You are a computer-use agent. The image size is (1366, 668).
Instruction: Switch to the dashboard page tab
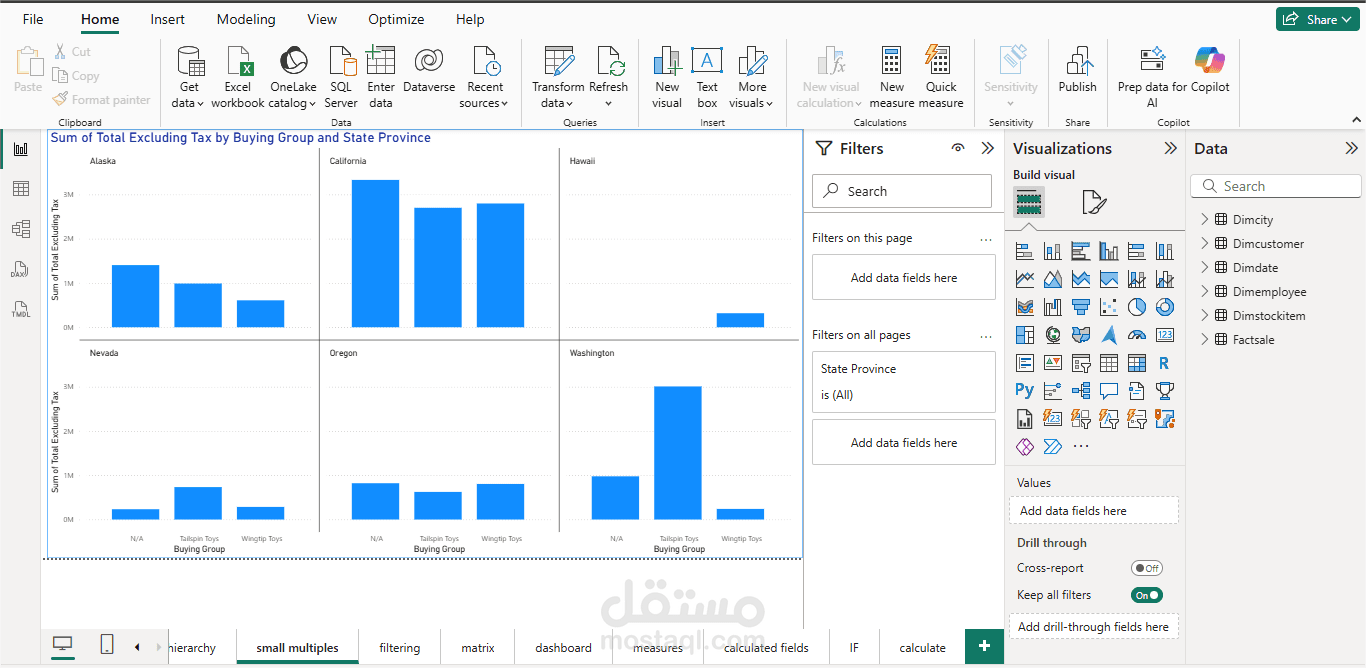(564, 648)
